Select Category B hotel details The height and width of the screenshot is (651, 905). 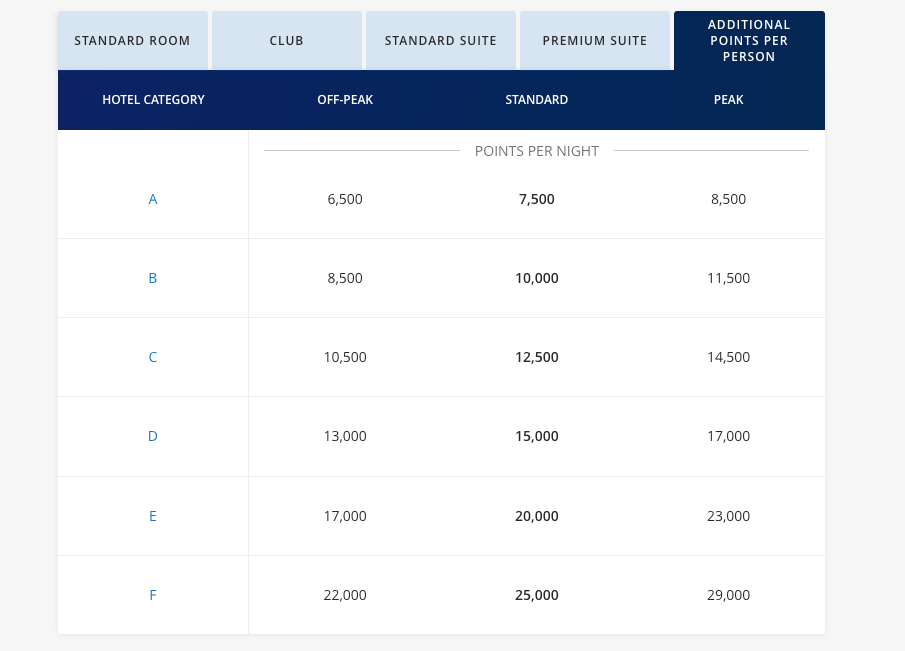[x=153, y=278]
